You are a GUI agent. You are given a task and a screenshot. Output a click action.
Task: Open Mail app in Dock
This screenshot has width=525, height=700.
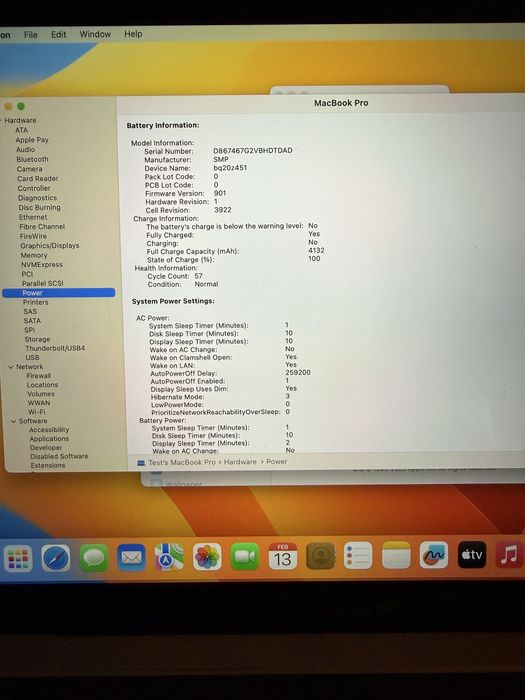click(132, 558)
